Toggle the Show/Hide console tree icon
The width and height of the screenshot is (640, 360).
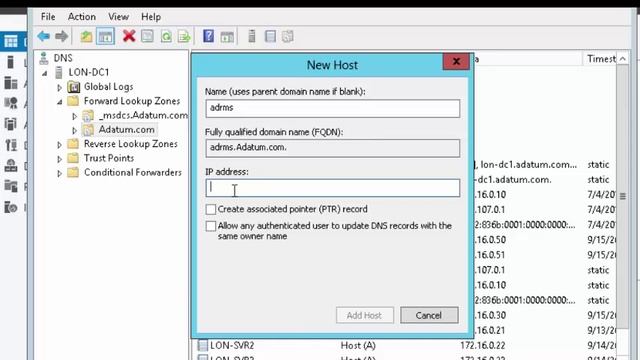coord(105,37)
